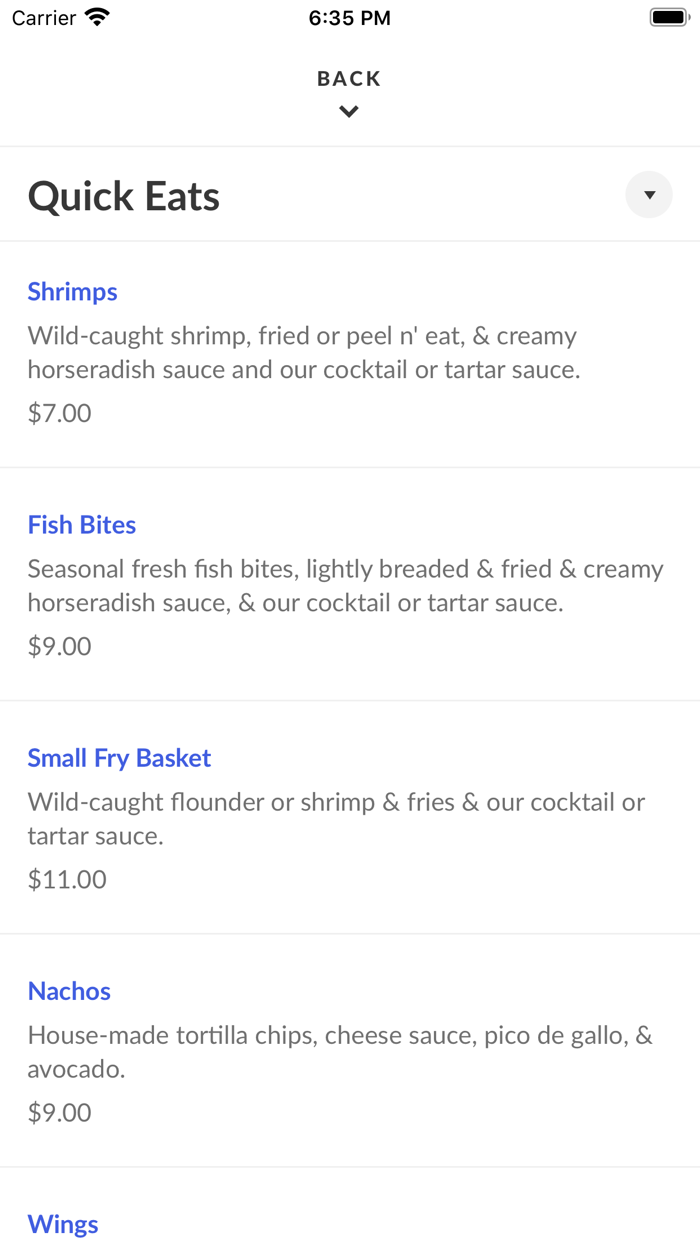Screen dimensions: 700x1244
Task: Tap the 6:35 PM clock
Action: (x=349, y=18)
